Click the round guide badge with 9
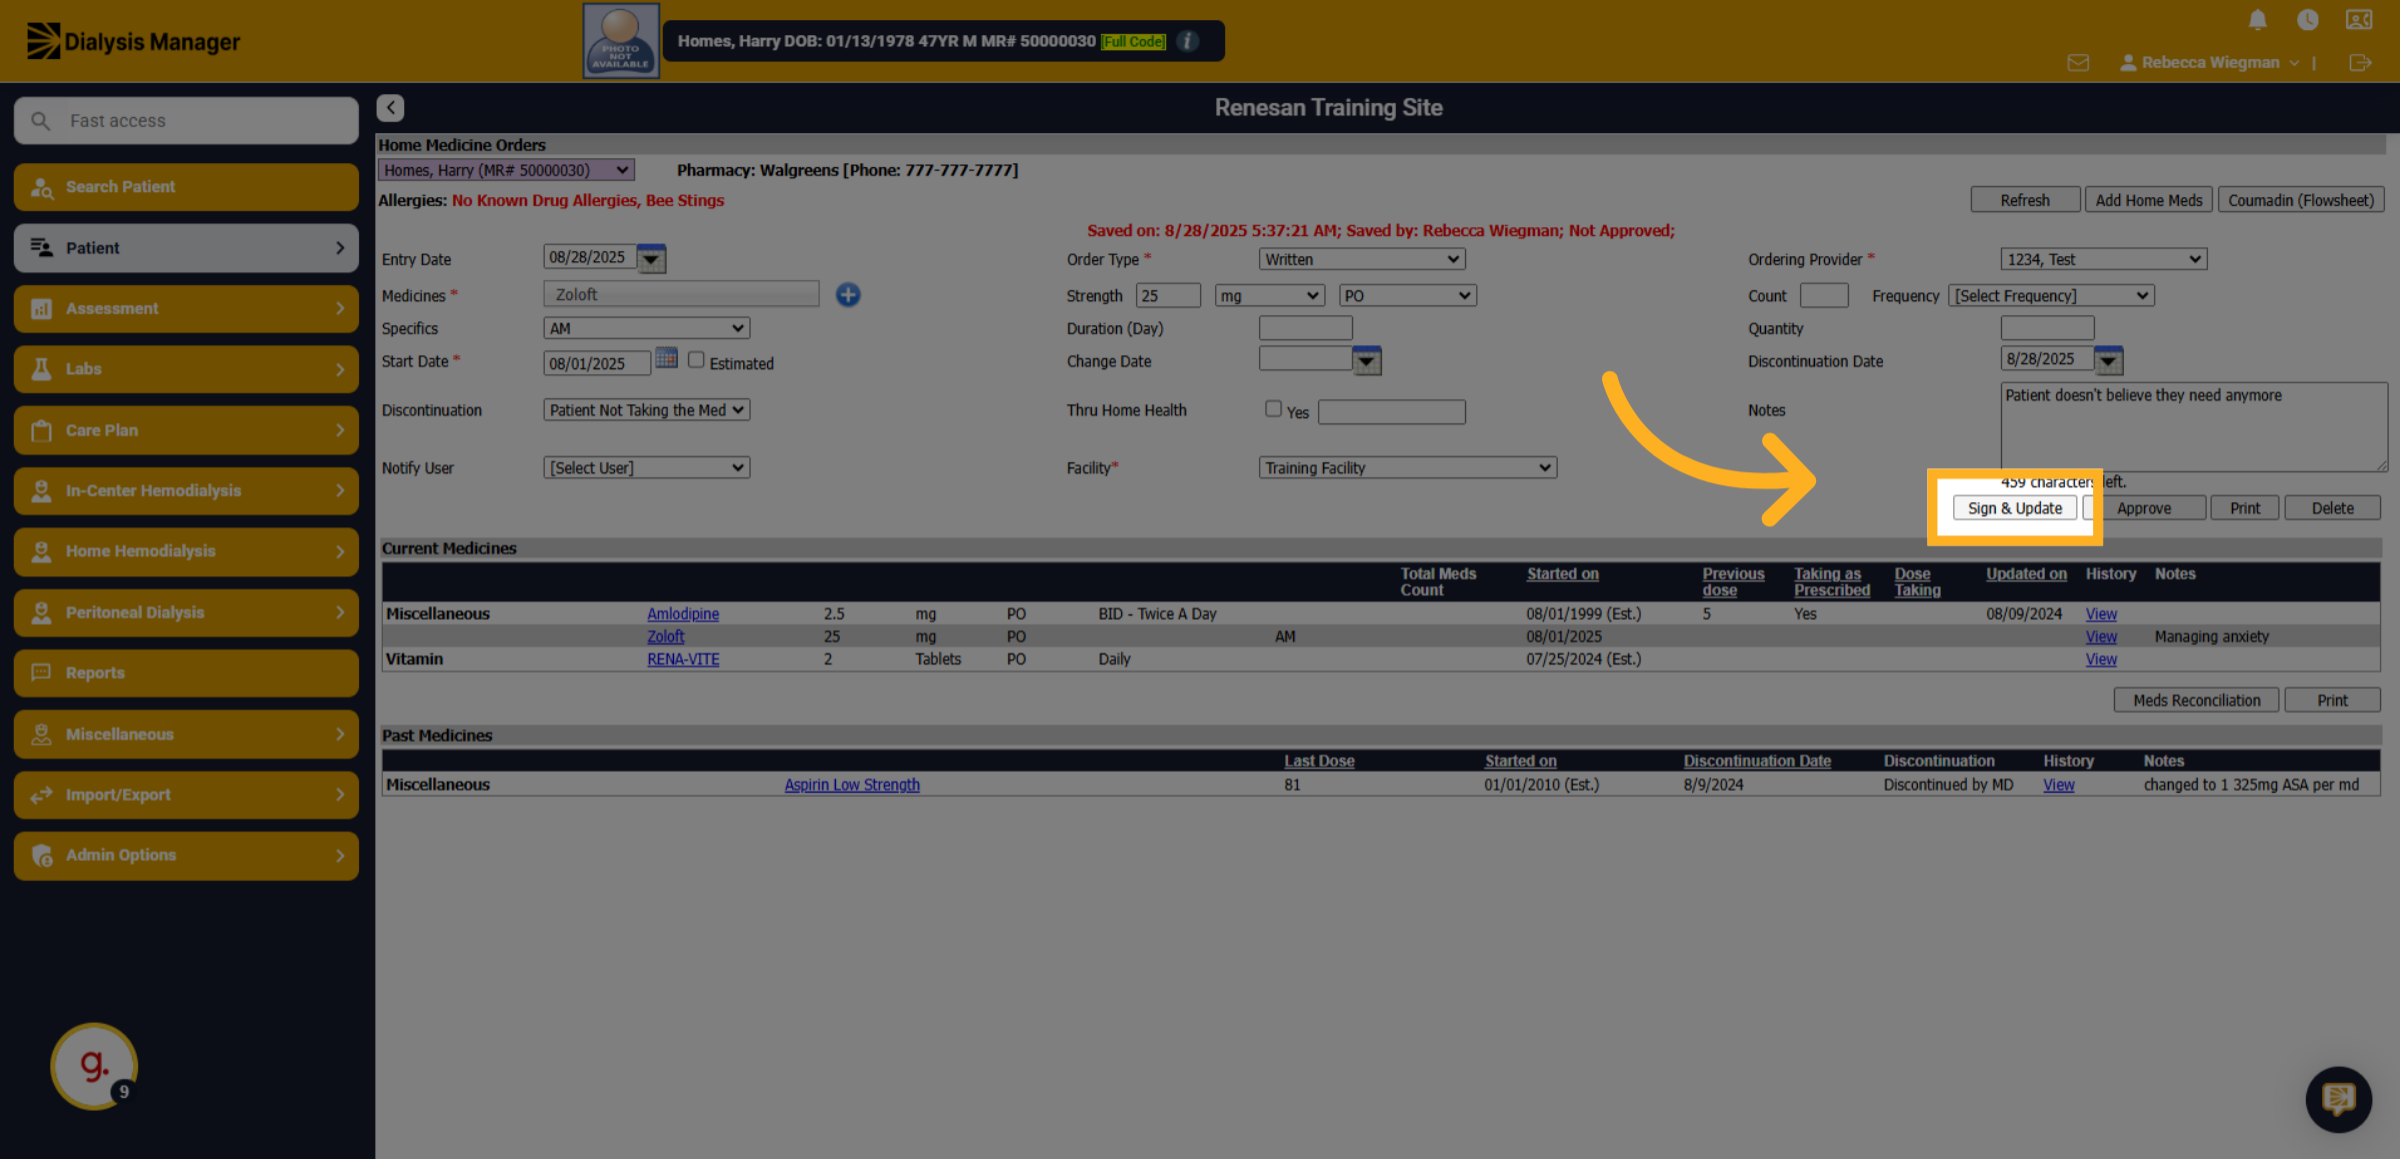 (x=94, y=1066)
